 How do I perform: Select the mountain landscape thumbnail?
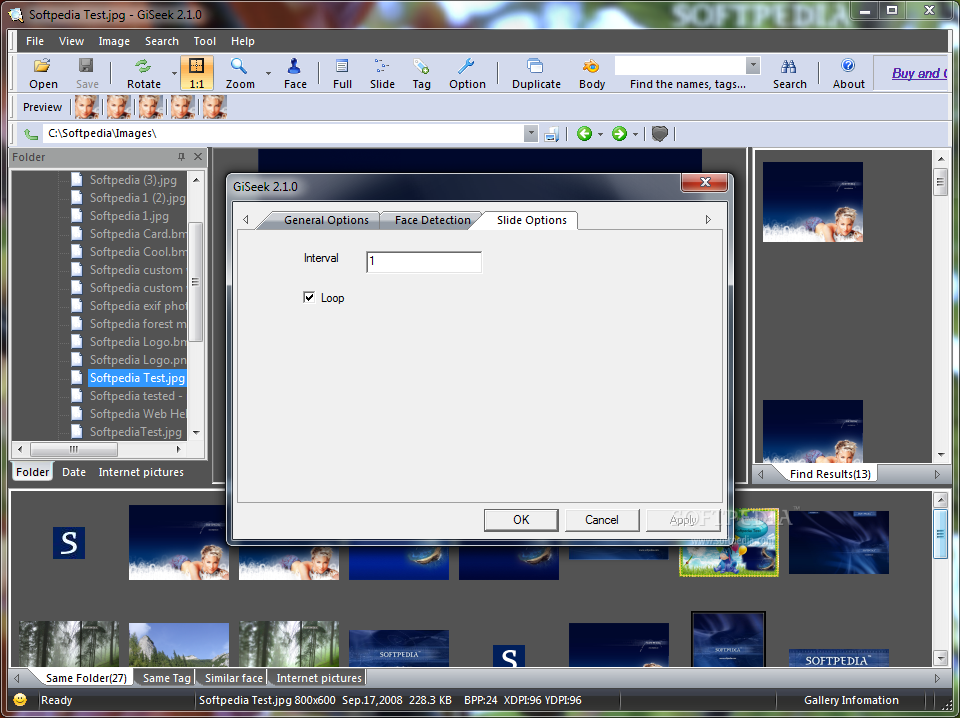click(x=179, y=645)
